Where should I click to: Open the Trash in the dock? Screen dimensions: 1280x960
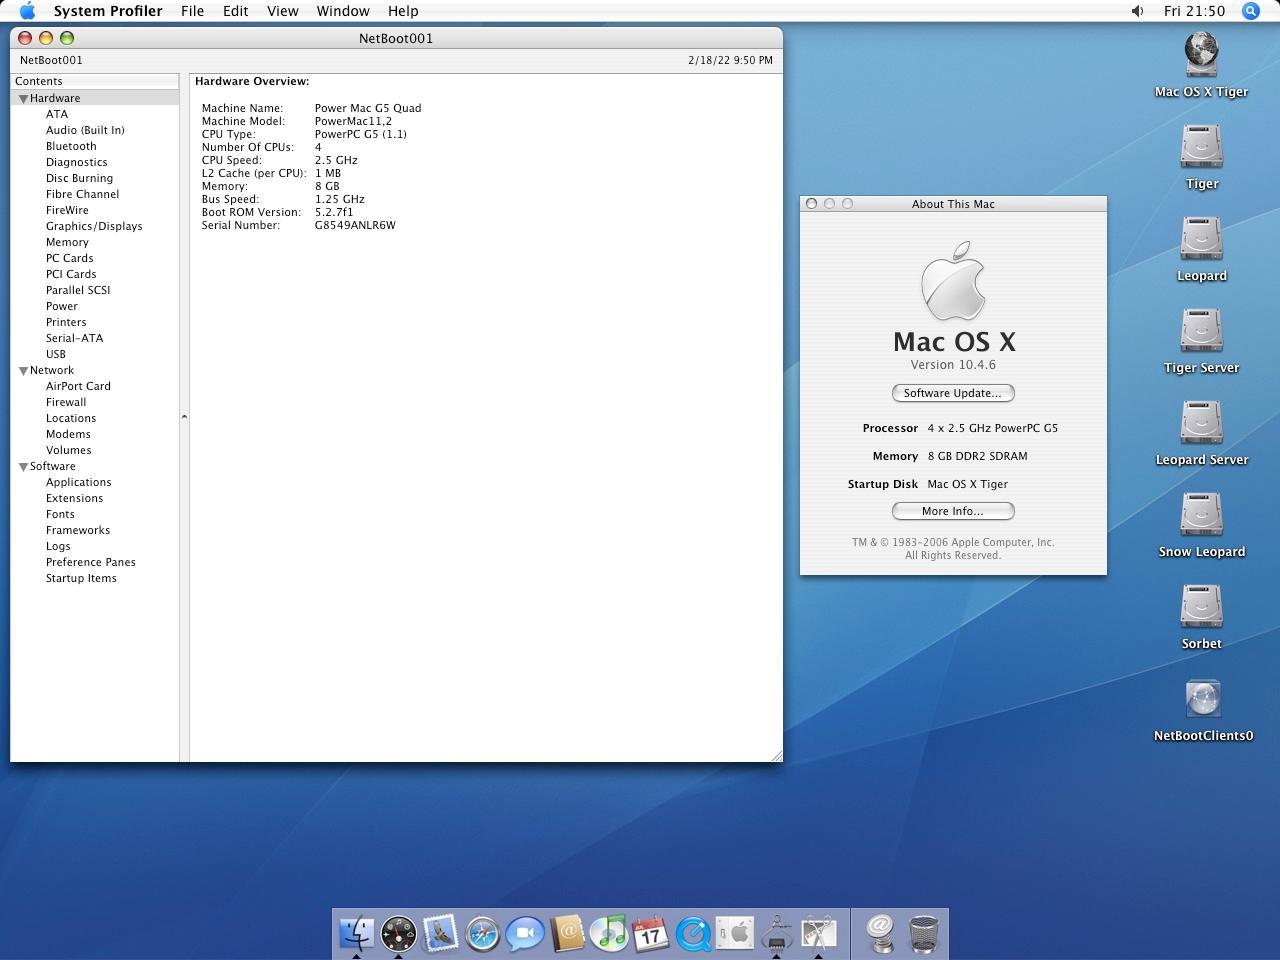(924, 933)
